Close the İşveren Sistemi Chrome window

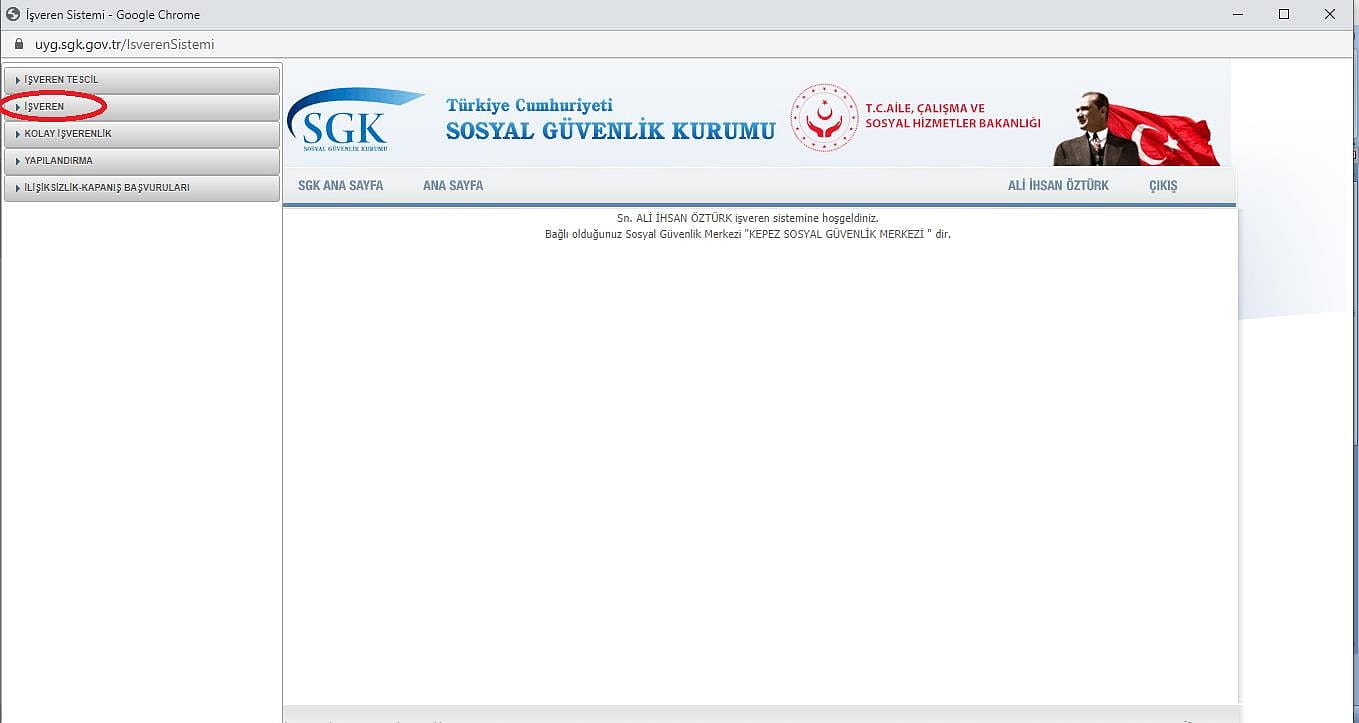pos(1330,14)
